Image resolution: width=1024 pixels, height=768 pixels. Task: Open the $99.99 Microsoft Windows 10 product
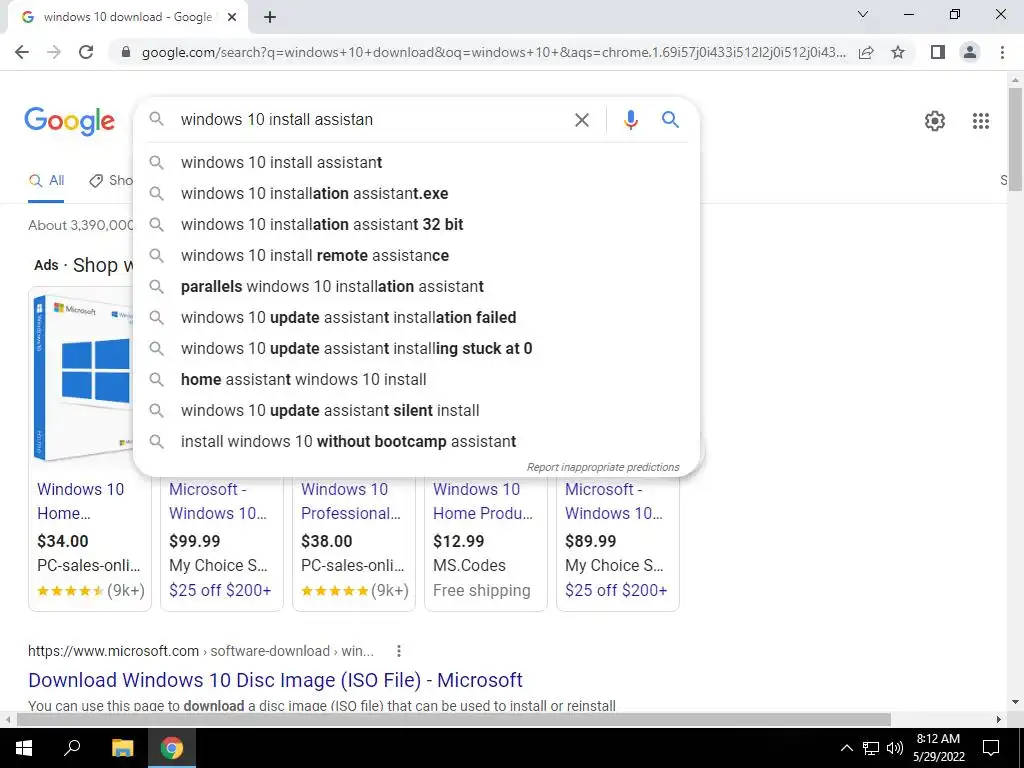click(x=217, y=501)
